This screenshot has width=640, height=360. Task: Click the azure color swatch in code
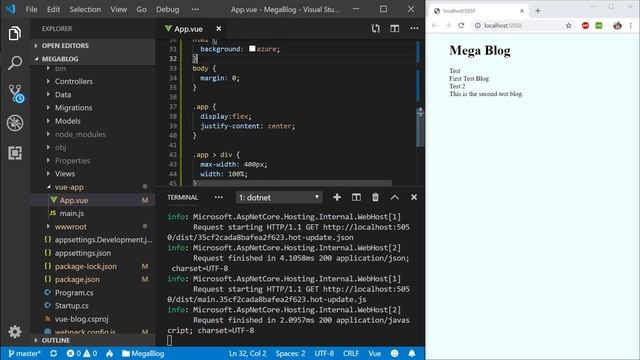coord(252,49)
